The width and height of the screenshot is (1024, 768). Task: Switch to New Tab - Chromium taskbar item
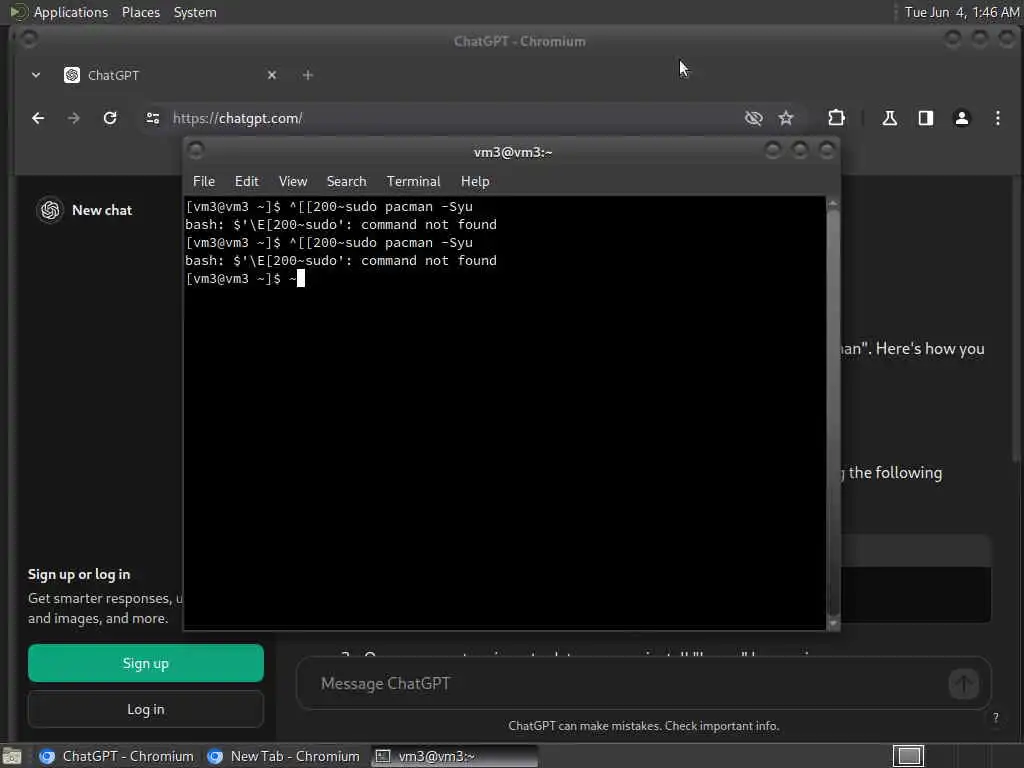click(283, 756)
